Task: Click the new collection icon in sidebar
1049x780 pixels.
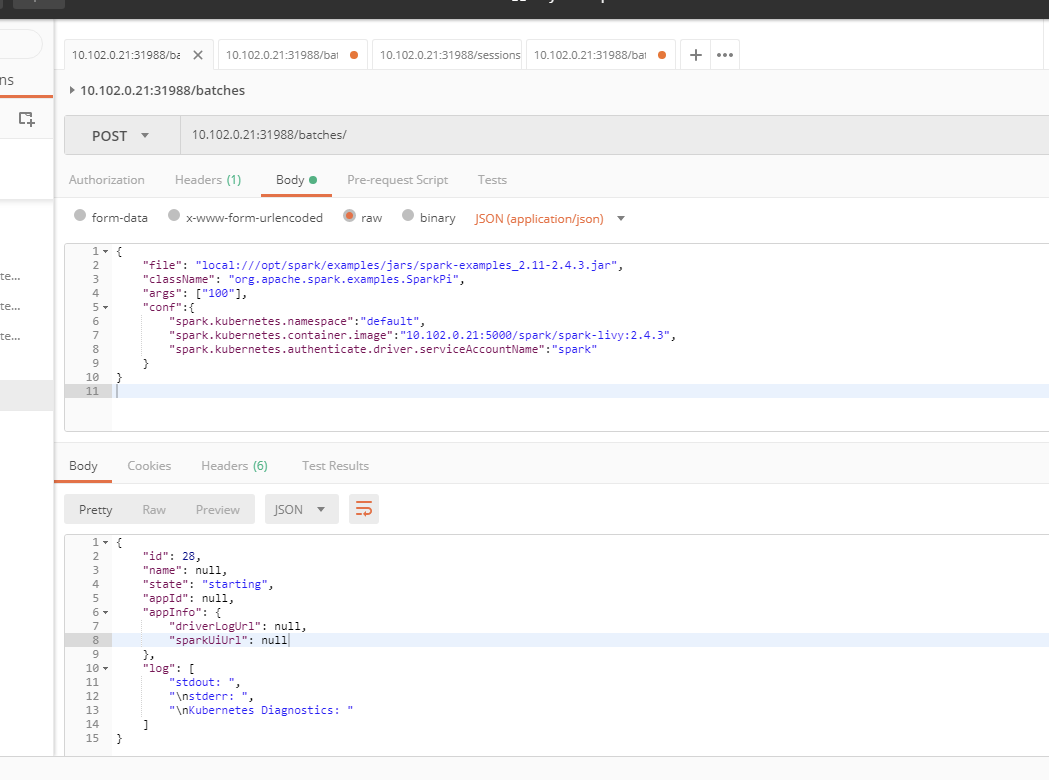Action: pos(27,119)
